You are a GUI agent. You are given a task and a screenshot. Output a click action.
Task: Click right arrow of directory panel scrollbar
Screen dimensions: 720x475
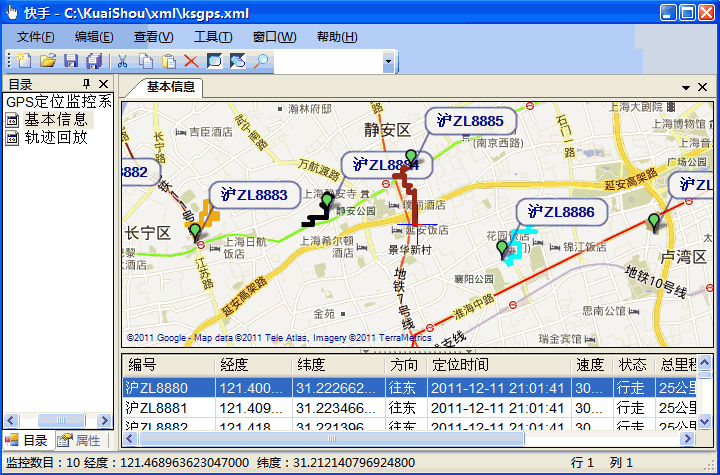tap(105, 420)
